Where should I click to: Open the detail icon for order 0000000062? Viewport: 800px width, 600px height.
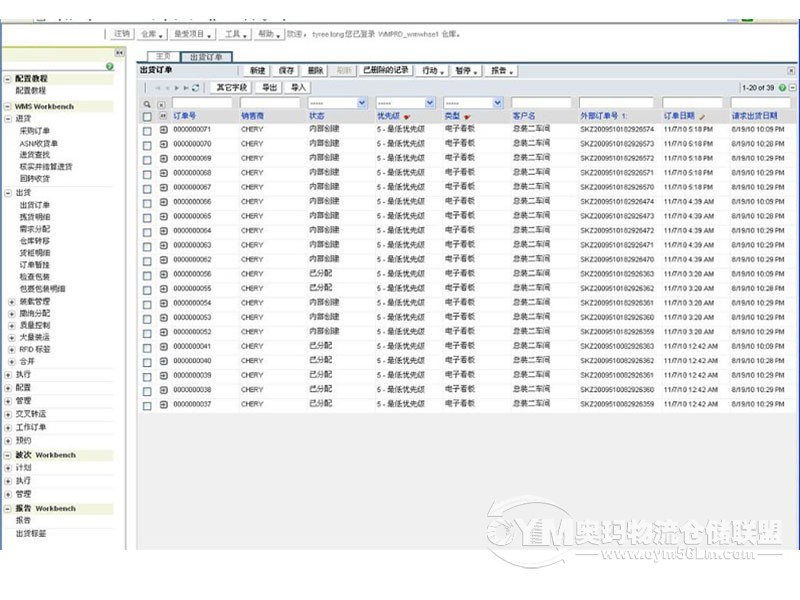(x=164, y=260)
